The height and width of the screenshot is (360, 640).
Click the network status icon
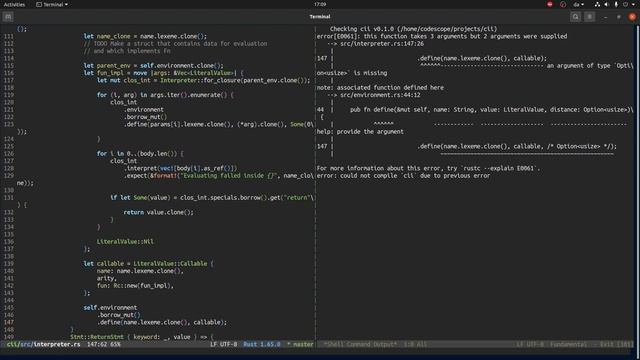(x=597, y=4)
